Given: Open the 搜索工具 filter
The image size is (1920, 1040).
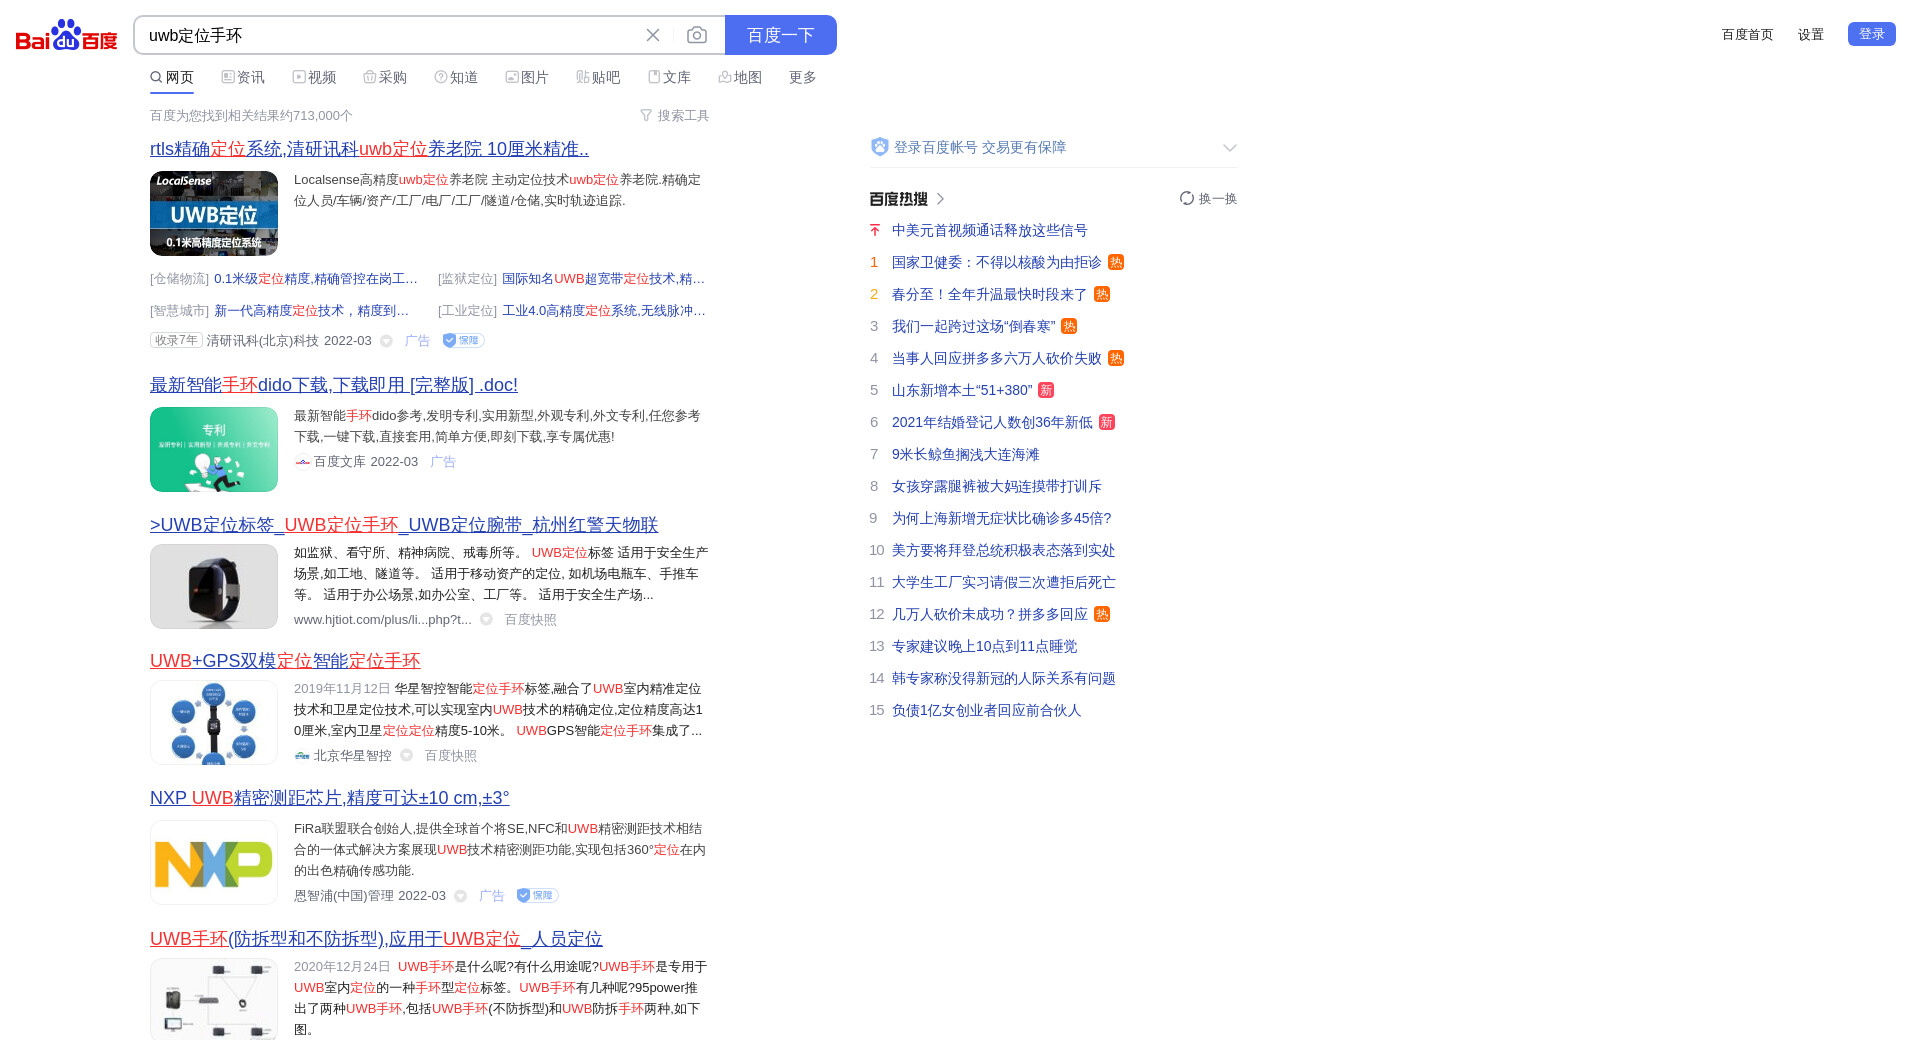Looking at the screenshot, I should [674, 116].
